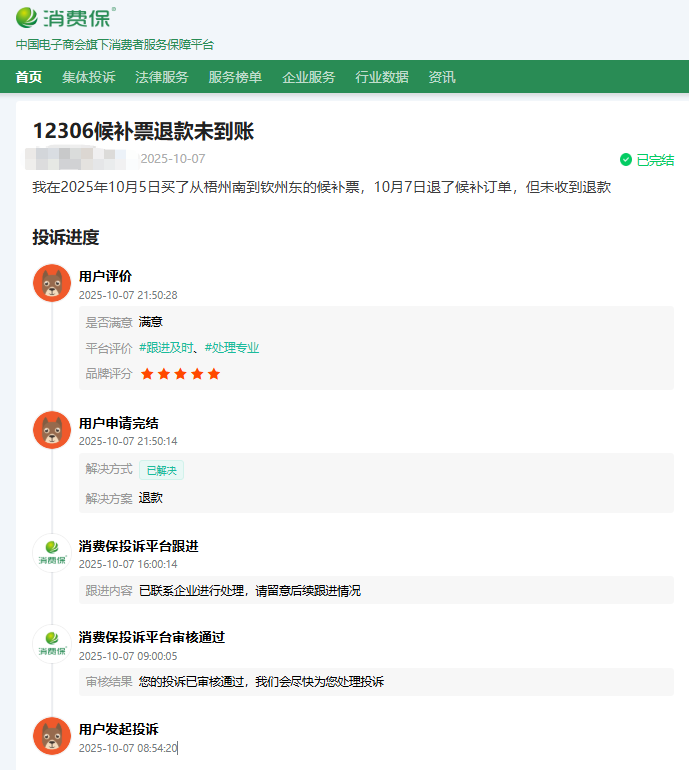Select 服务榜单 in the navigation bar
This screenshot has height=770, width=689.
pos(235,77)
